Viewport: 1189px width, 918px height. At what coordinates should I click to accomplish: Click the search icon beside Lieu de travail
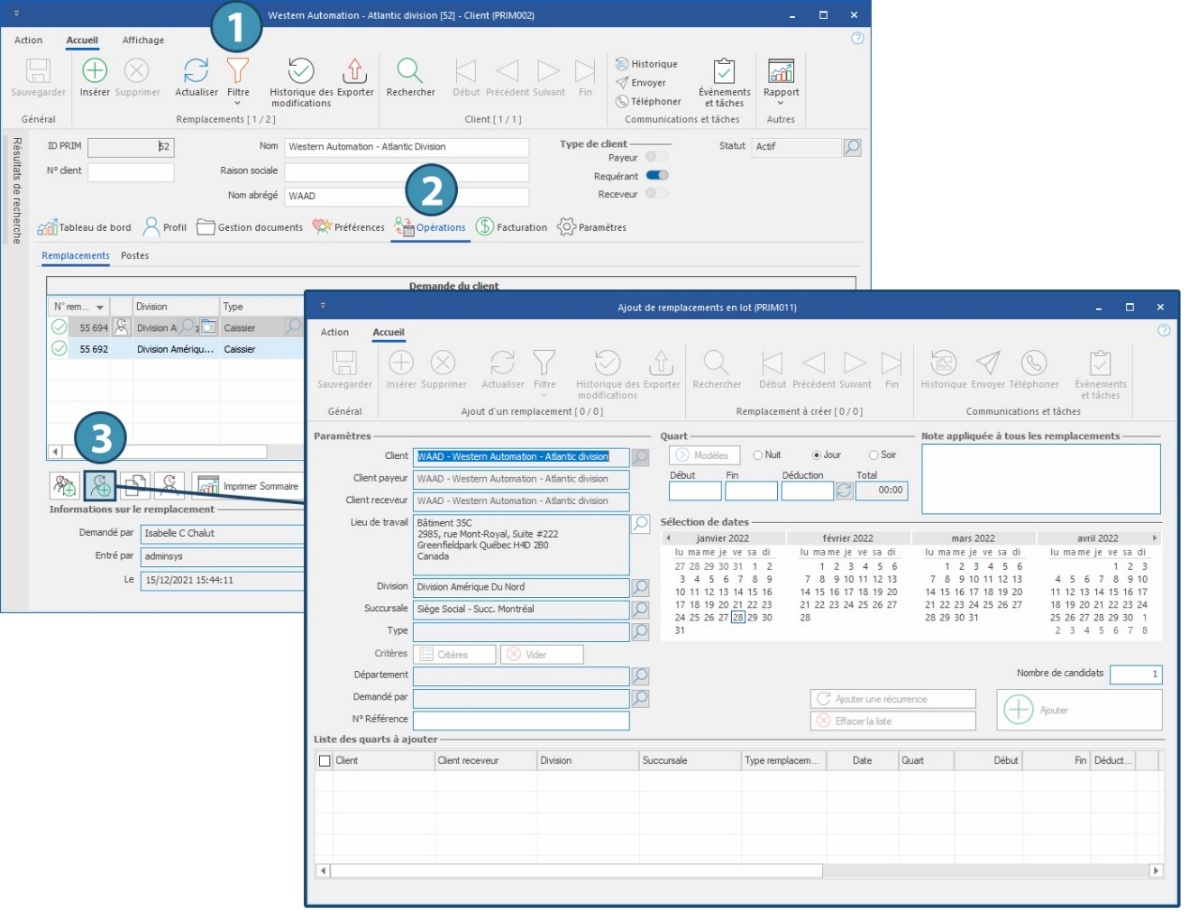click(x=641, y=523)
